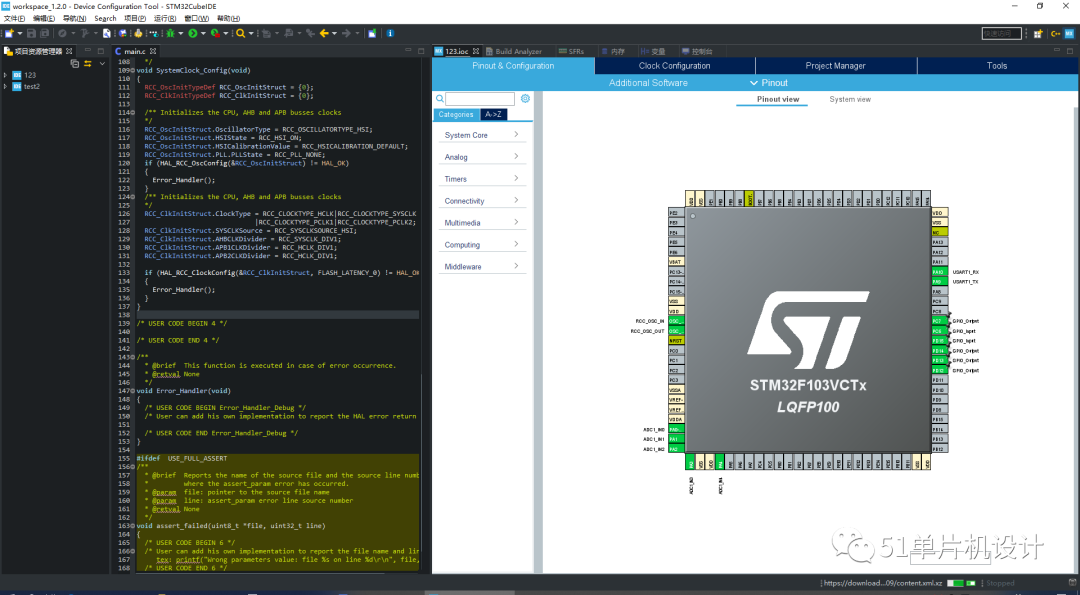Open the SFRs tab
The image size is (1080, 595).
point(571,52)
